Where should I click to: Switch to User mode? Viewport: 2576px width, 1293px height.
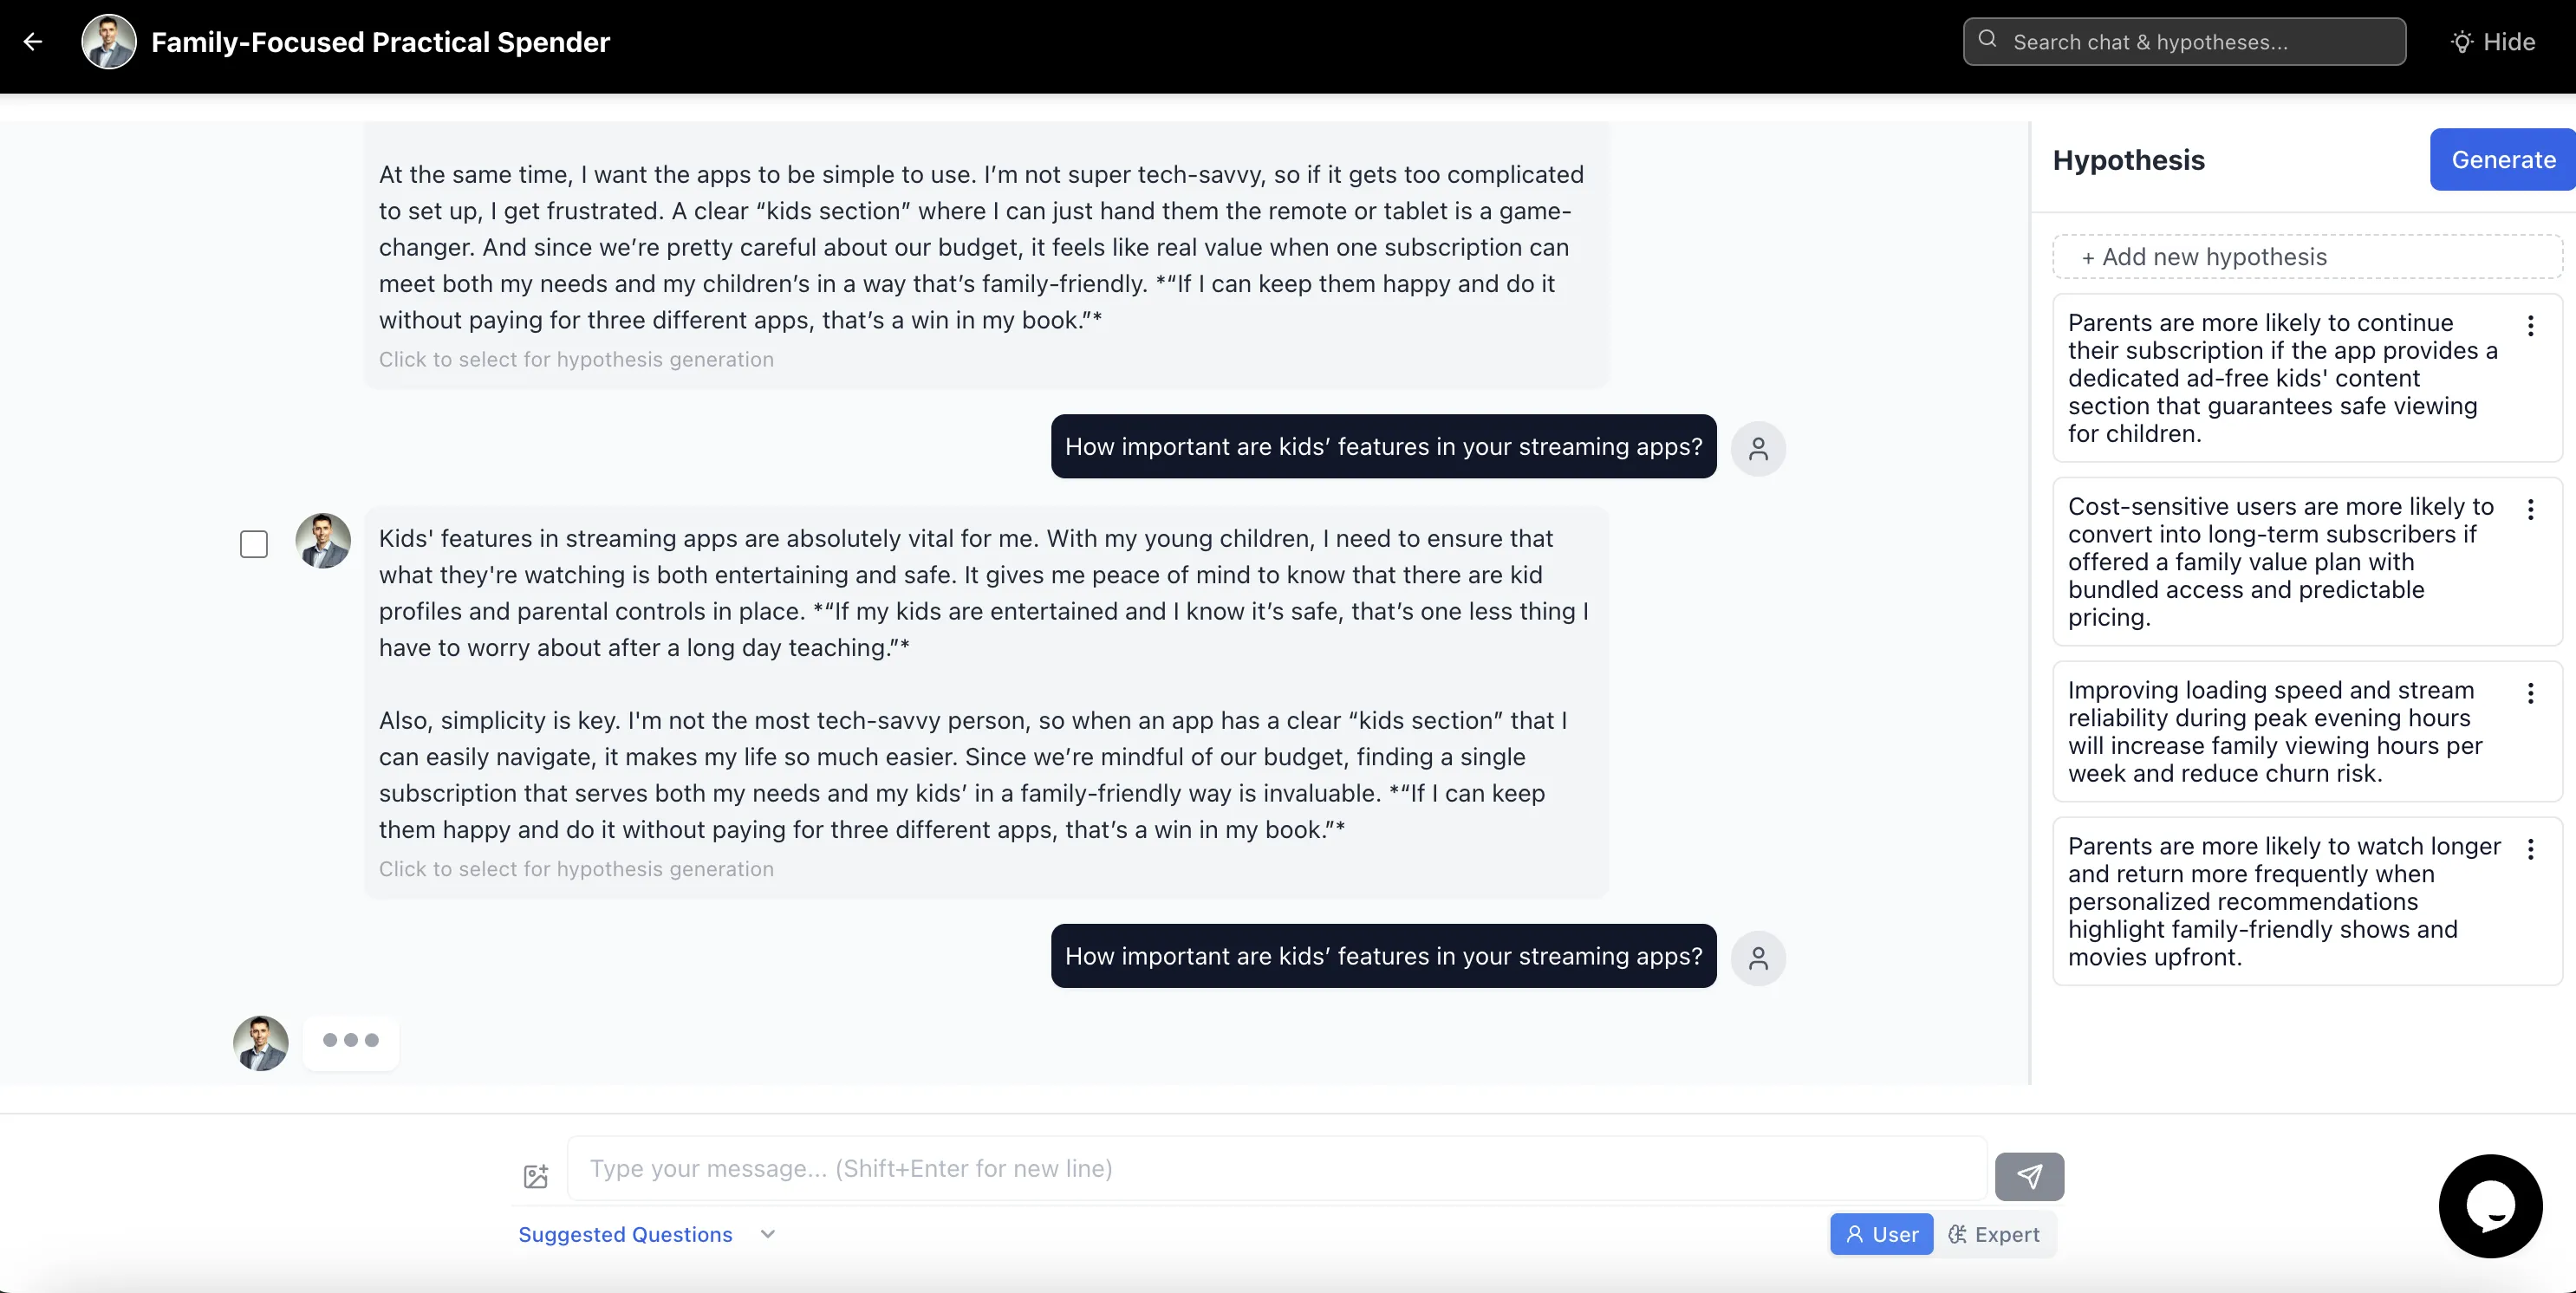click(x=1881, y=1234)
